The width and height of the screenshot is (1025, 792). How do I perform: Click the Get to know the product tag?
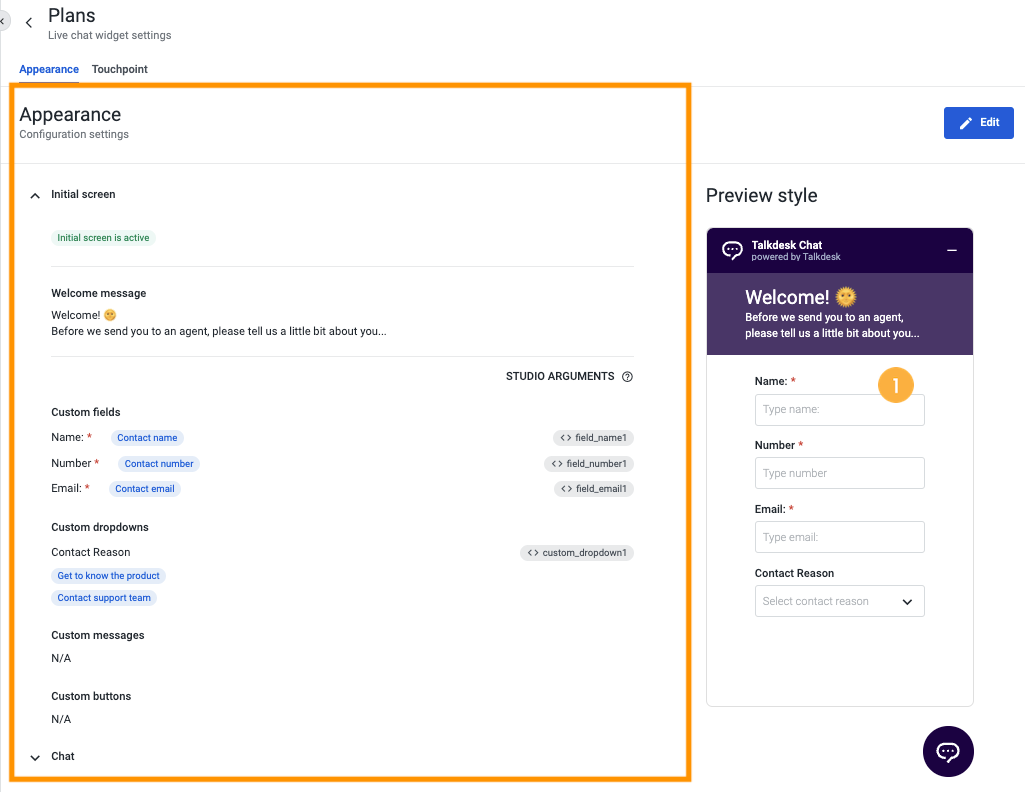pos(109,576)
